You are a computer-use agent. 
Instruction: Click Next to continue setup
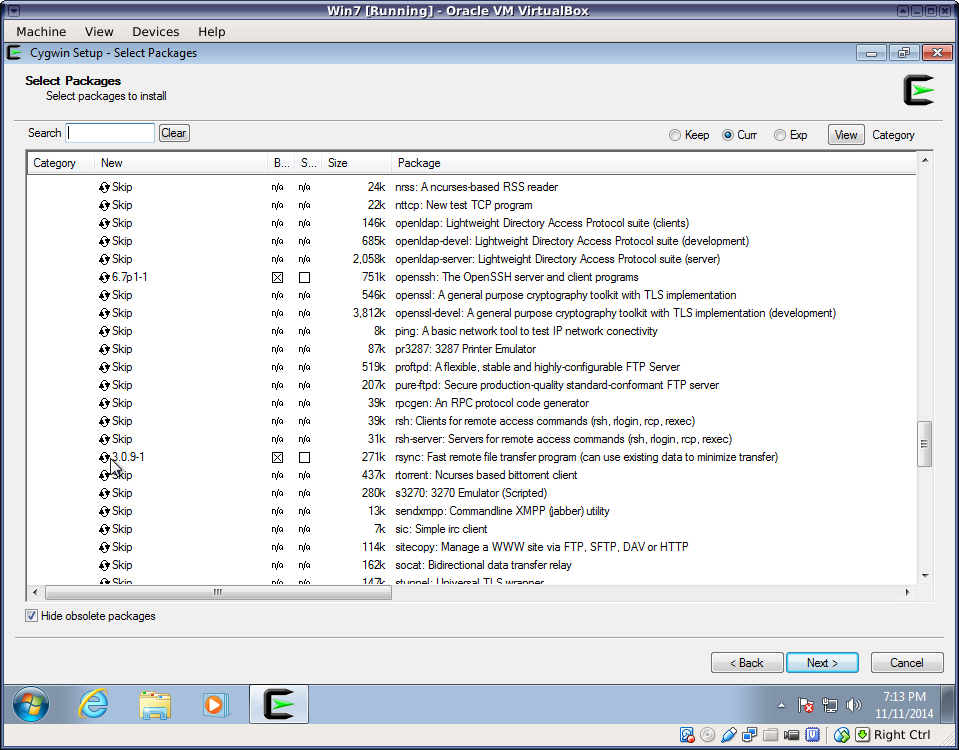pyautogui.click(x=822, y=663)
